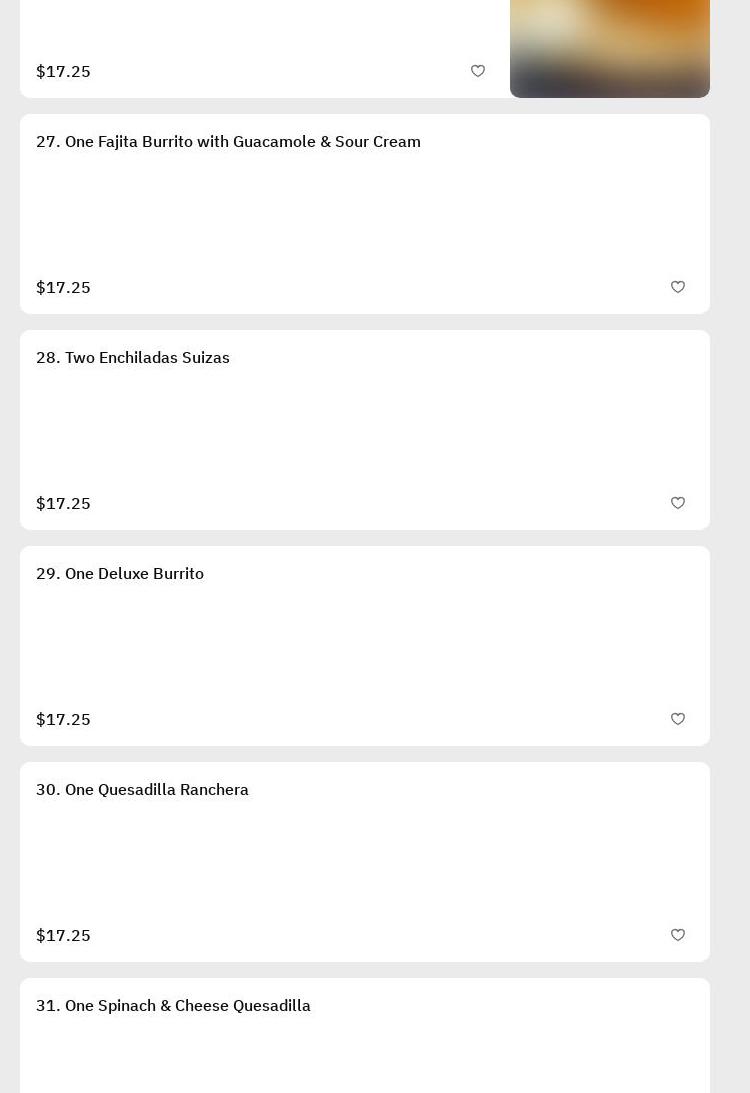Click the price under Two Enchiladas Suizas
This screenshot has width=750, height=1093.
[x=63, y=504]
